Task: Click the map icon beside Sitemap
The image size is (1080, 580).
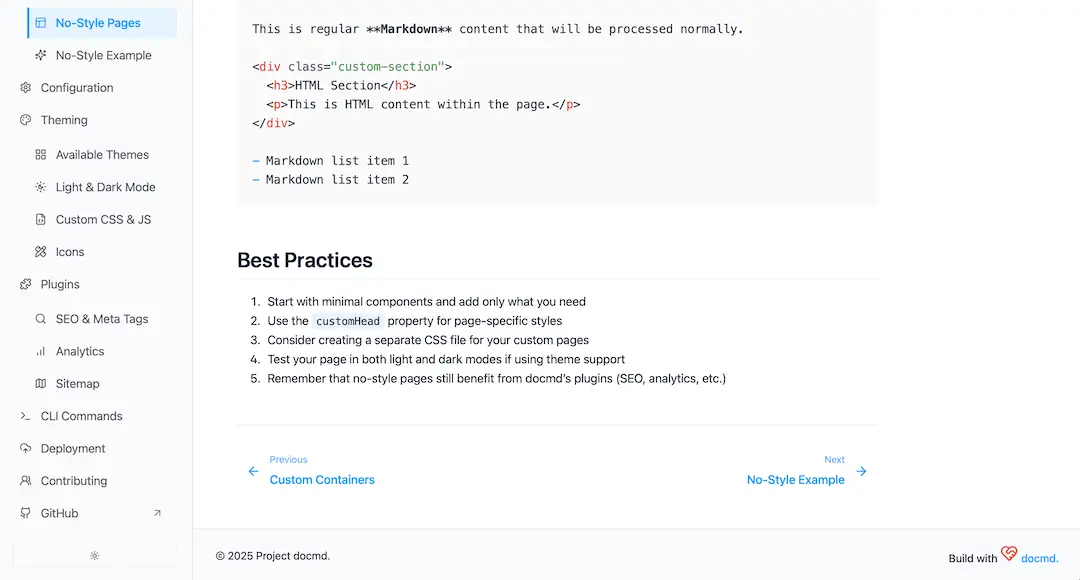Action: point(41,383)
